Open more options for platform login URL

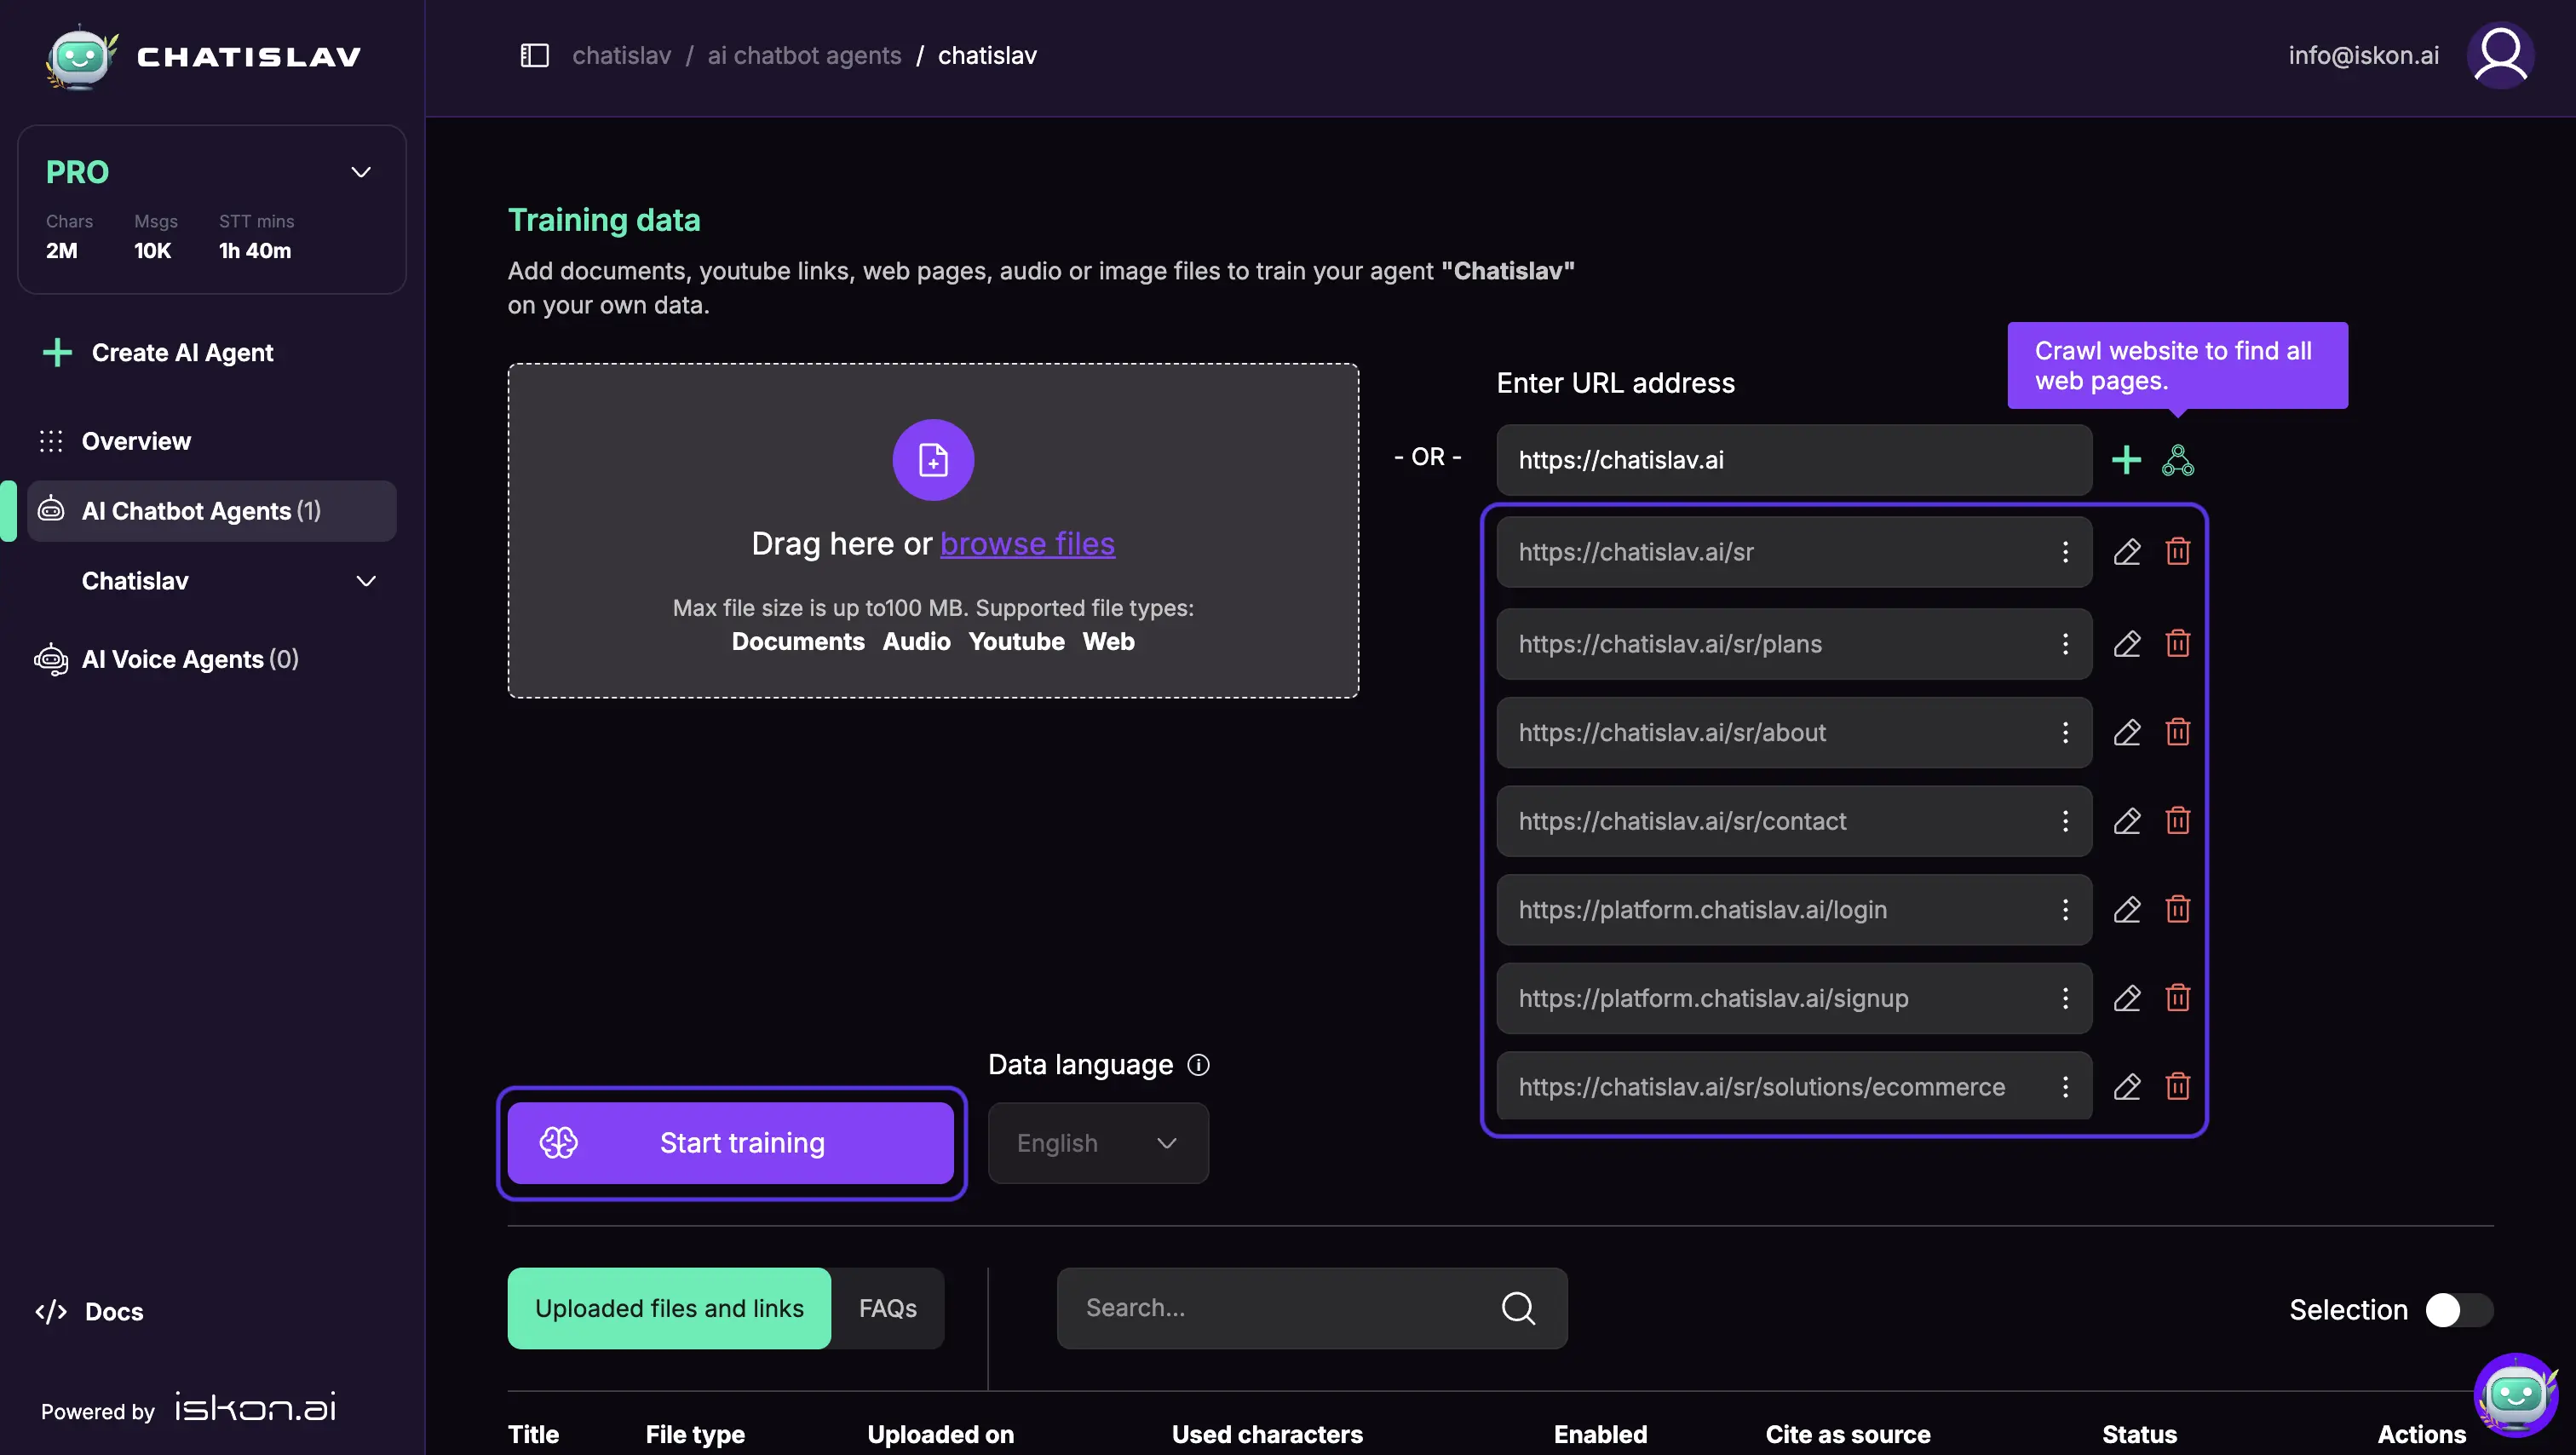coord(2065,910)
